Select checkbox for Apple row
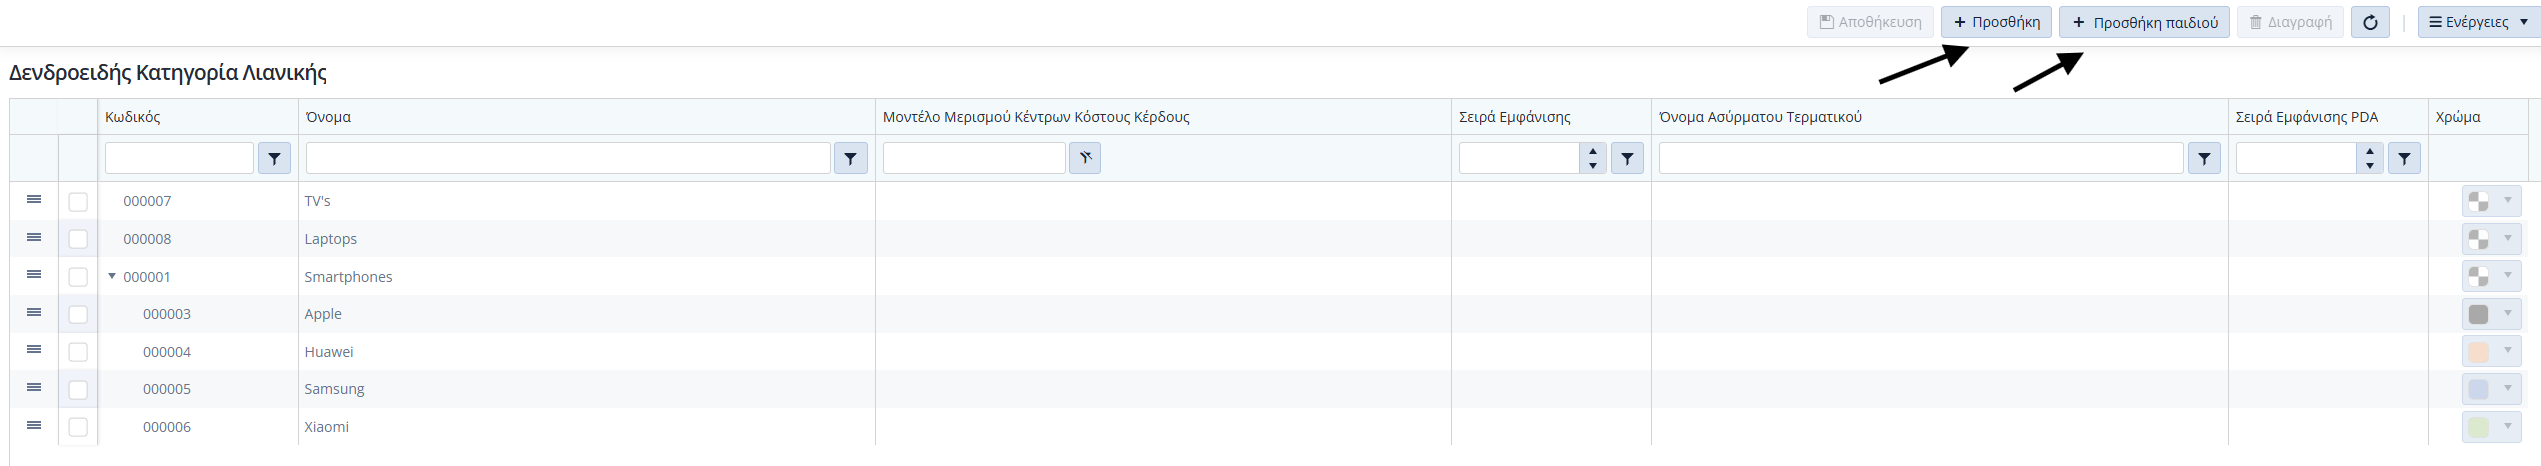 click(78, 315)
